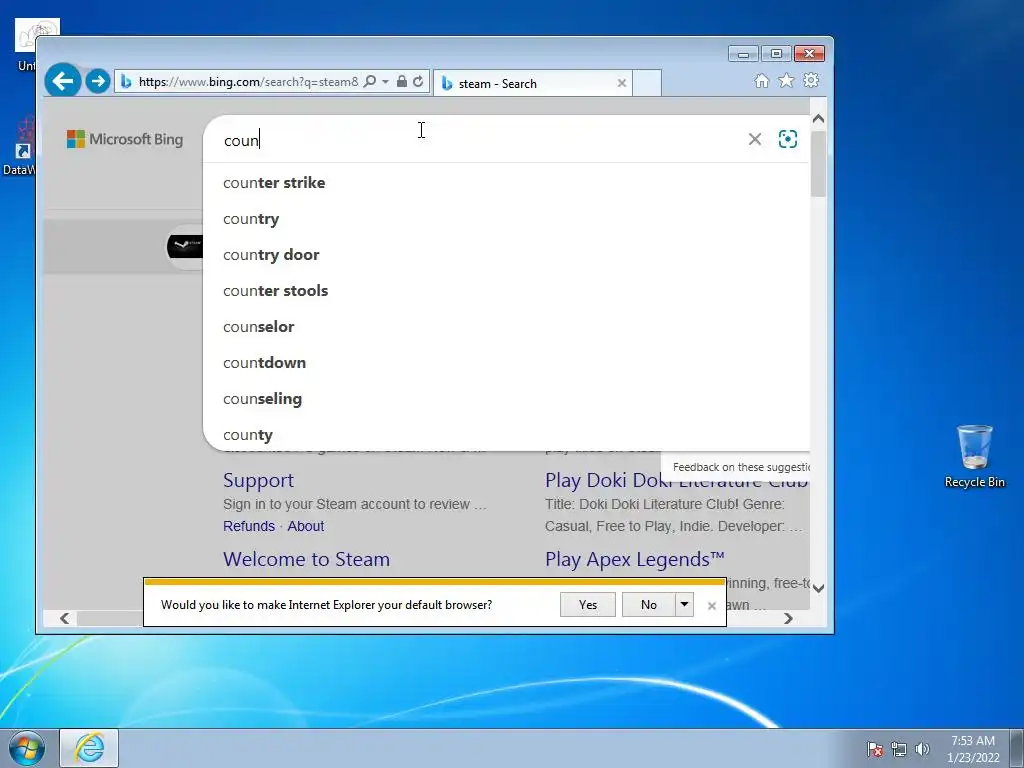The width and height of the screenshot is (1024, 768).
Task: Clear the Bing search box with the X
Action: click(x=754, y=139)
